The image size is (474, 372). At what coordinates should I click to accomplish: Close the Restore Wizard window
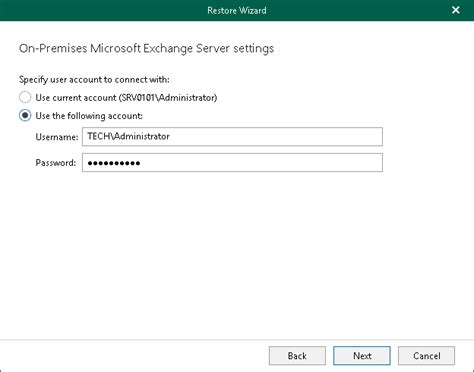(x=456, y=10)
